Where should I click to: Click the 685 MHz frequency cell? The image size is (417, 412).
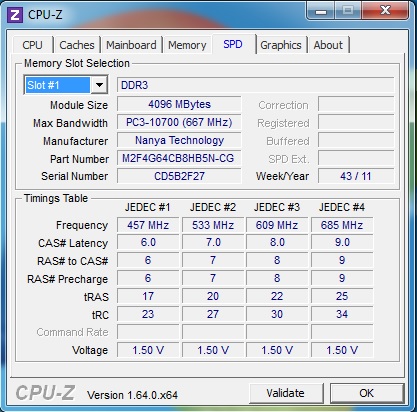click(342, 225)
